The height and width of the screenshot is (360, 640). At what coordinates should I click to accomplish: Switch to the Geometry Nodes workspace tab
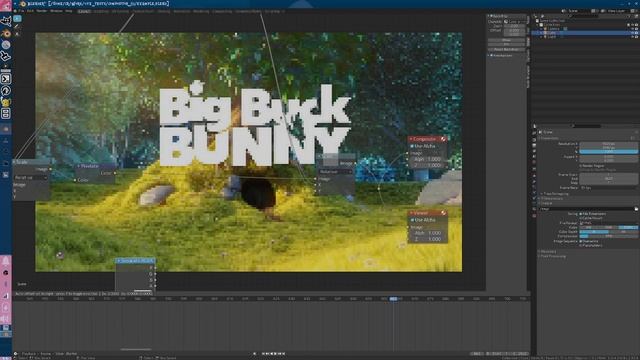click(248, 11)
